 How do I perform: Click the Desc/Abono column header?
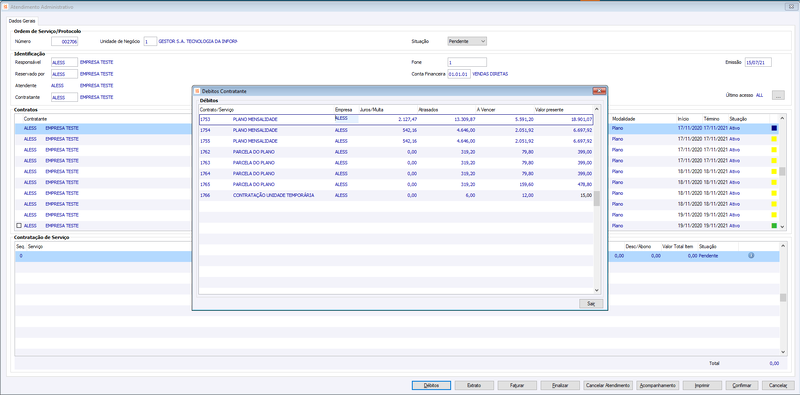(x=638, y=246)
